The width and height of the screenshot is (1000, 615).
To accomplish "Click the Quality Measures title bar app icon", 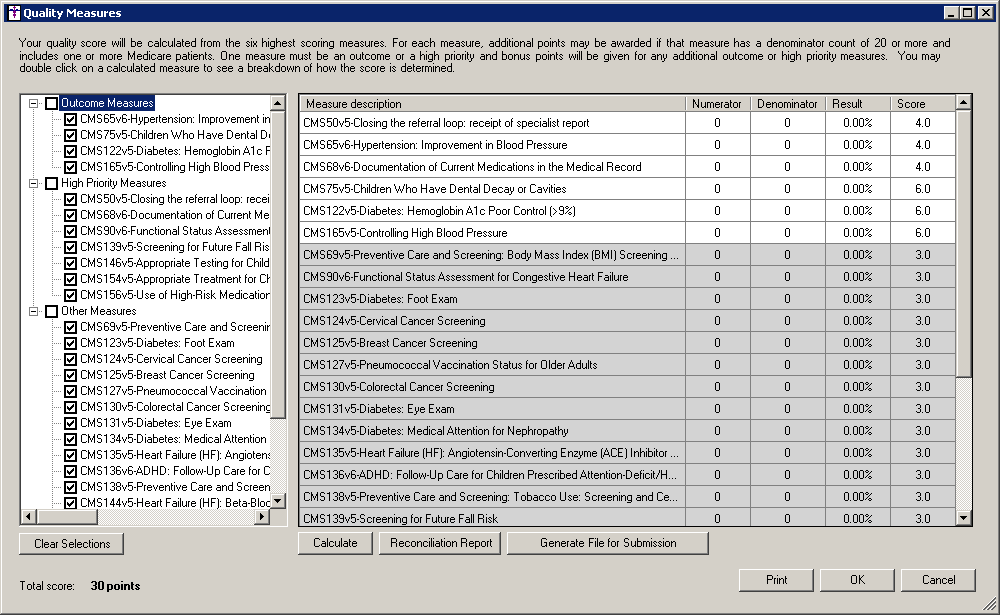I will pos(12,13).
